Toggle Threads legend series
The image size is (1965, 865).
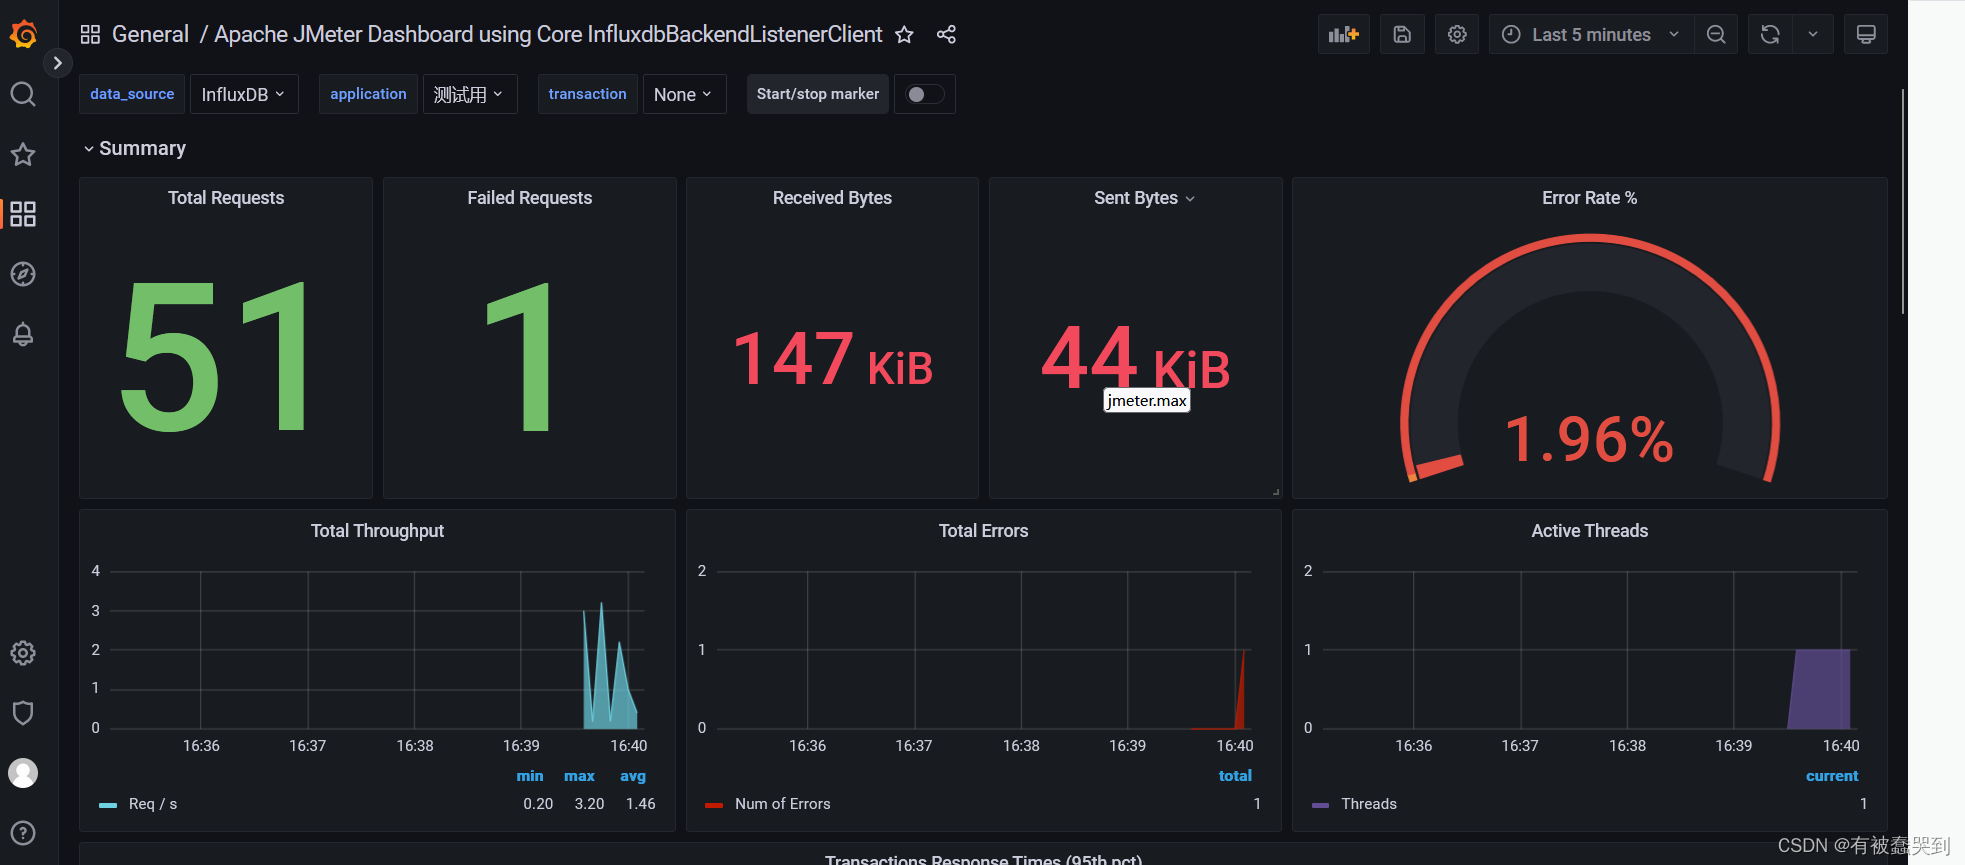(x=1368, y=804)
